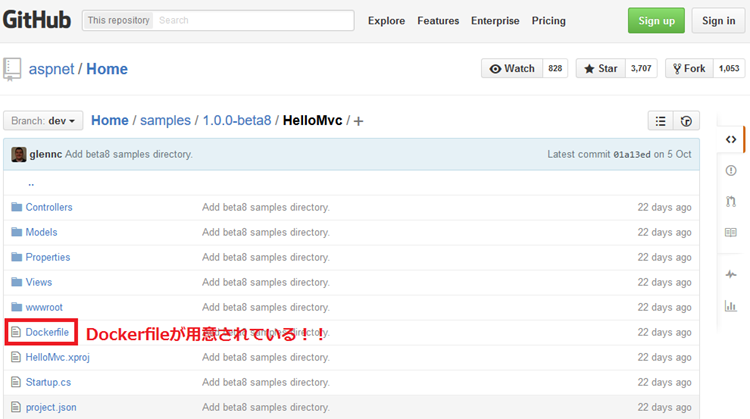
Task: Go to samples in the breadcrumb path
Action: click(x=165, y=121)
